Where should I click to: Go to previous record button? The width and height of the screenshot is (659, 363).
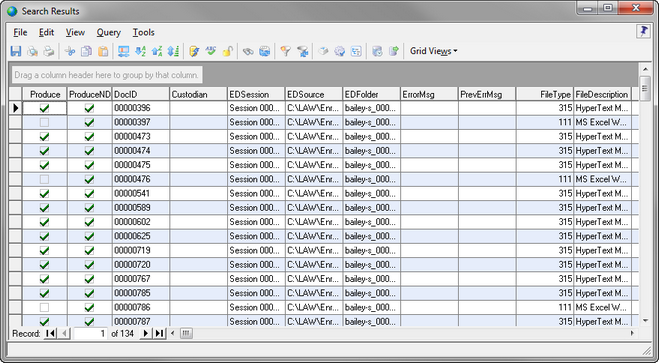tap(64, 334)
